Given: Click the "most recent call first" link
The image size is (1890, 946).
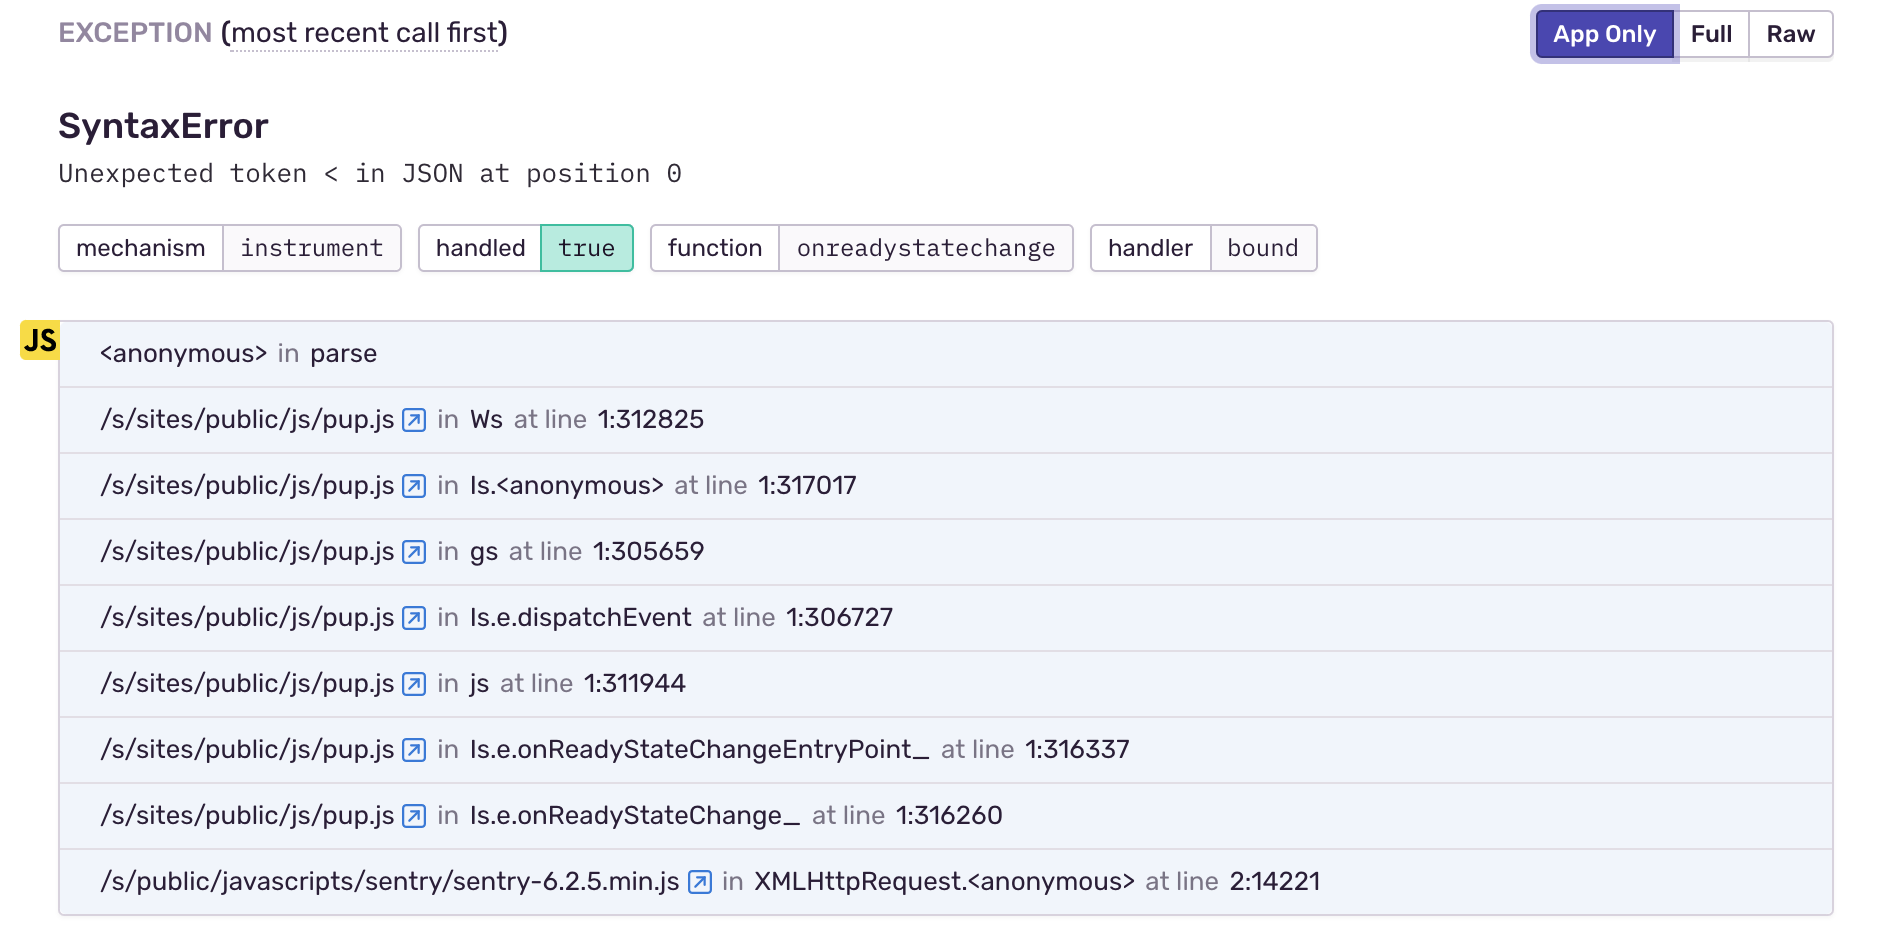Looking at the screenshot, I should click(x=364, y=33).
